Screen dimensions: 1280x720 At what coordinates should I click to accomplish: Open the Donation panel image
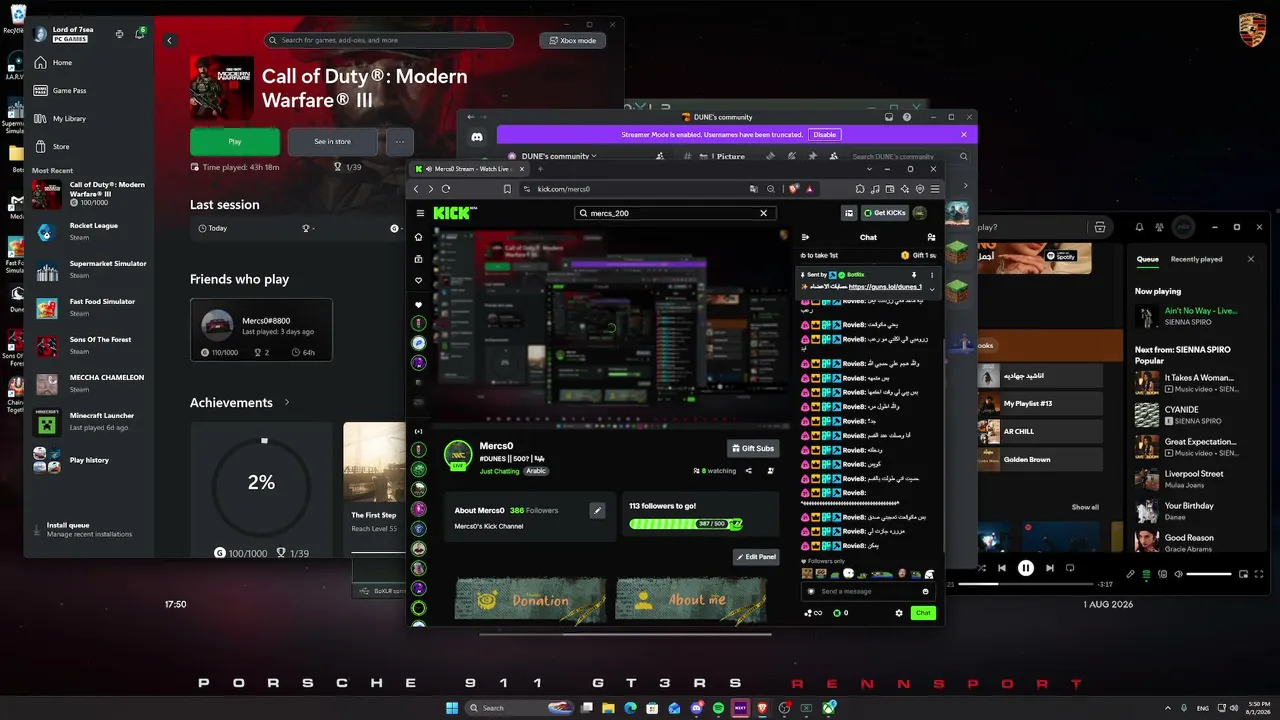click(x=530, y=600)
